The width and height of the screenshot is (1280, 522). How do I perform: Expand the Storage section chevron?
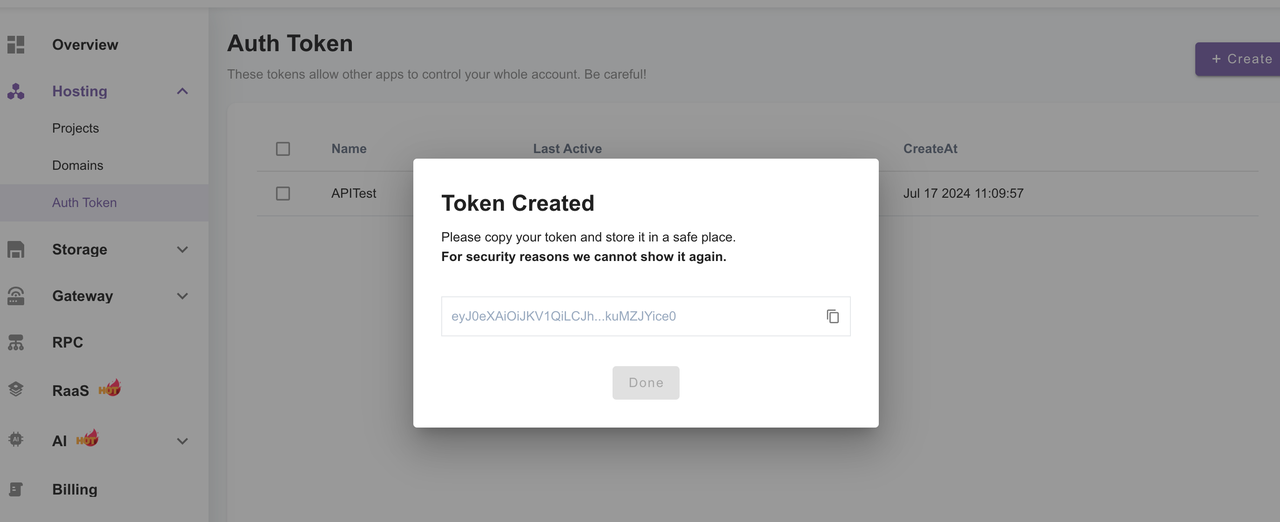click(182, 250)
